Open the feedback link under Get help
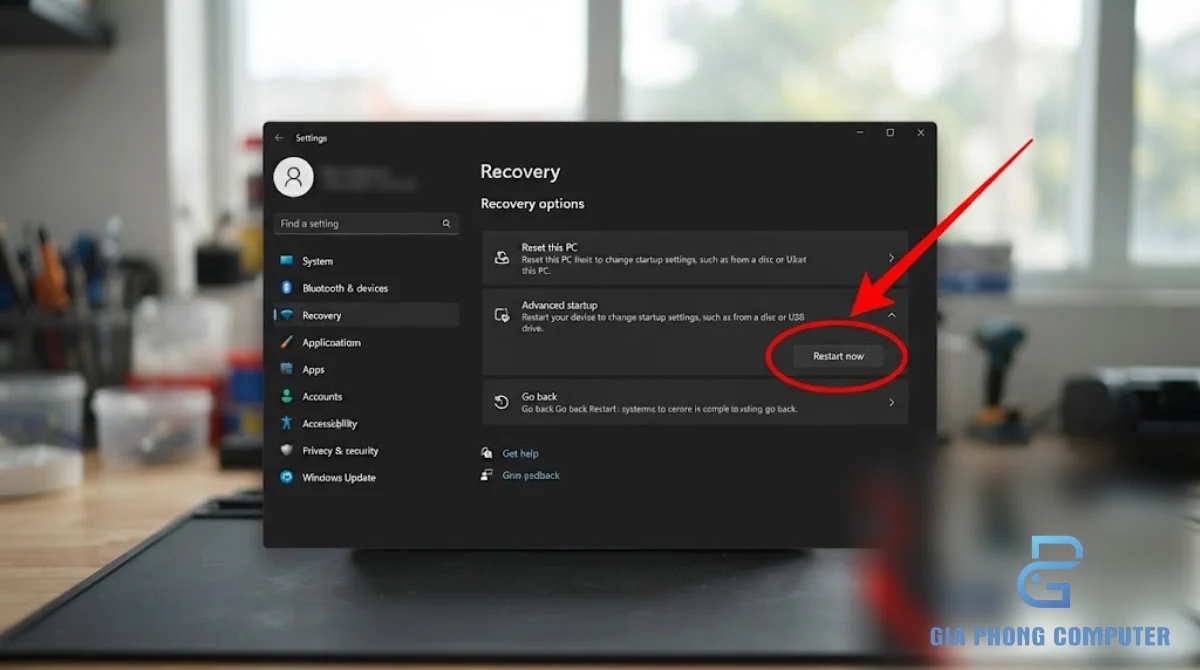The height and width of the screenshot is (670, 1200). click(531, 475)
